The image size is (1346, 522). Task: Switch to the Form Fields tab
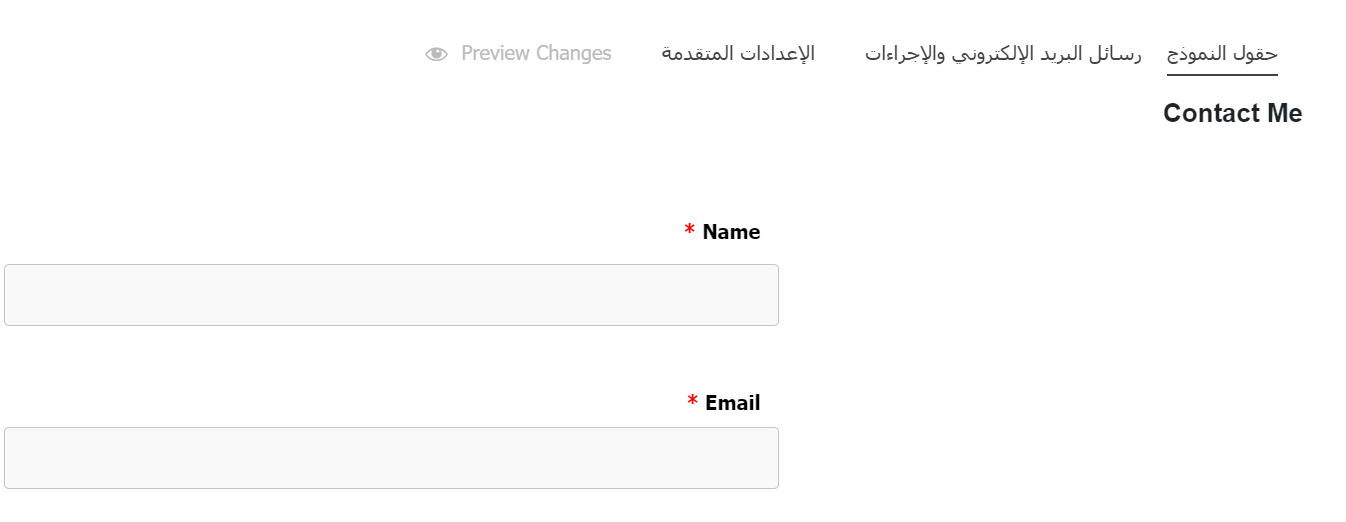click(1222, 53)
